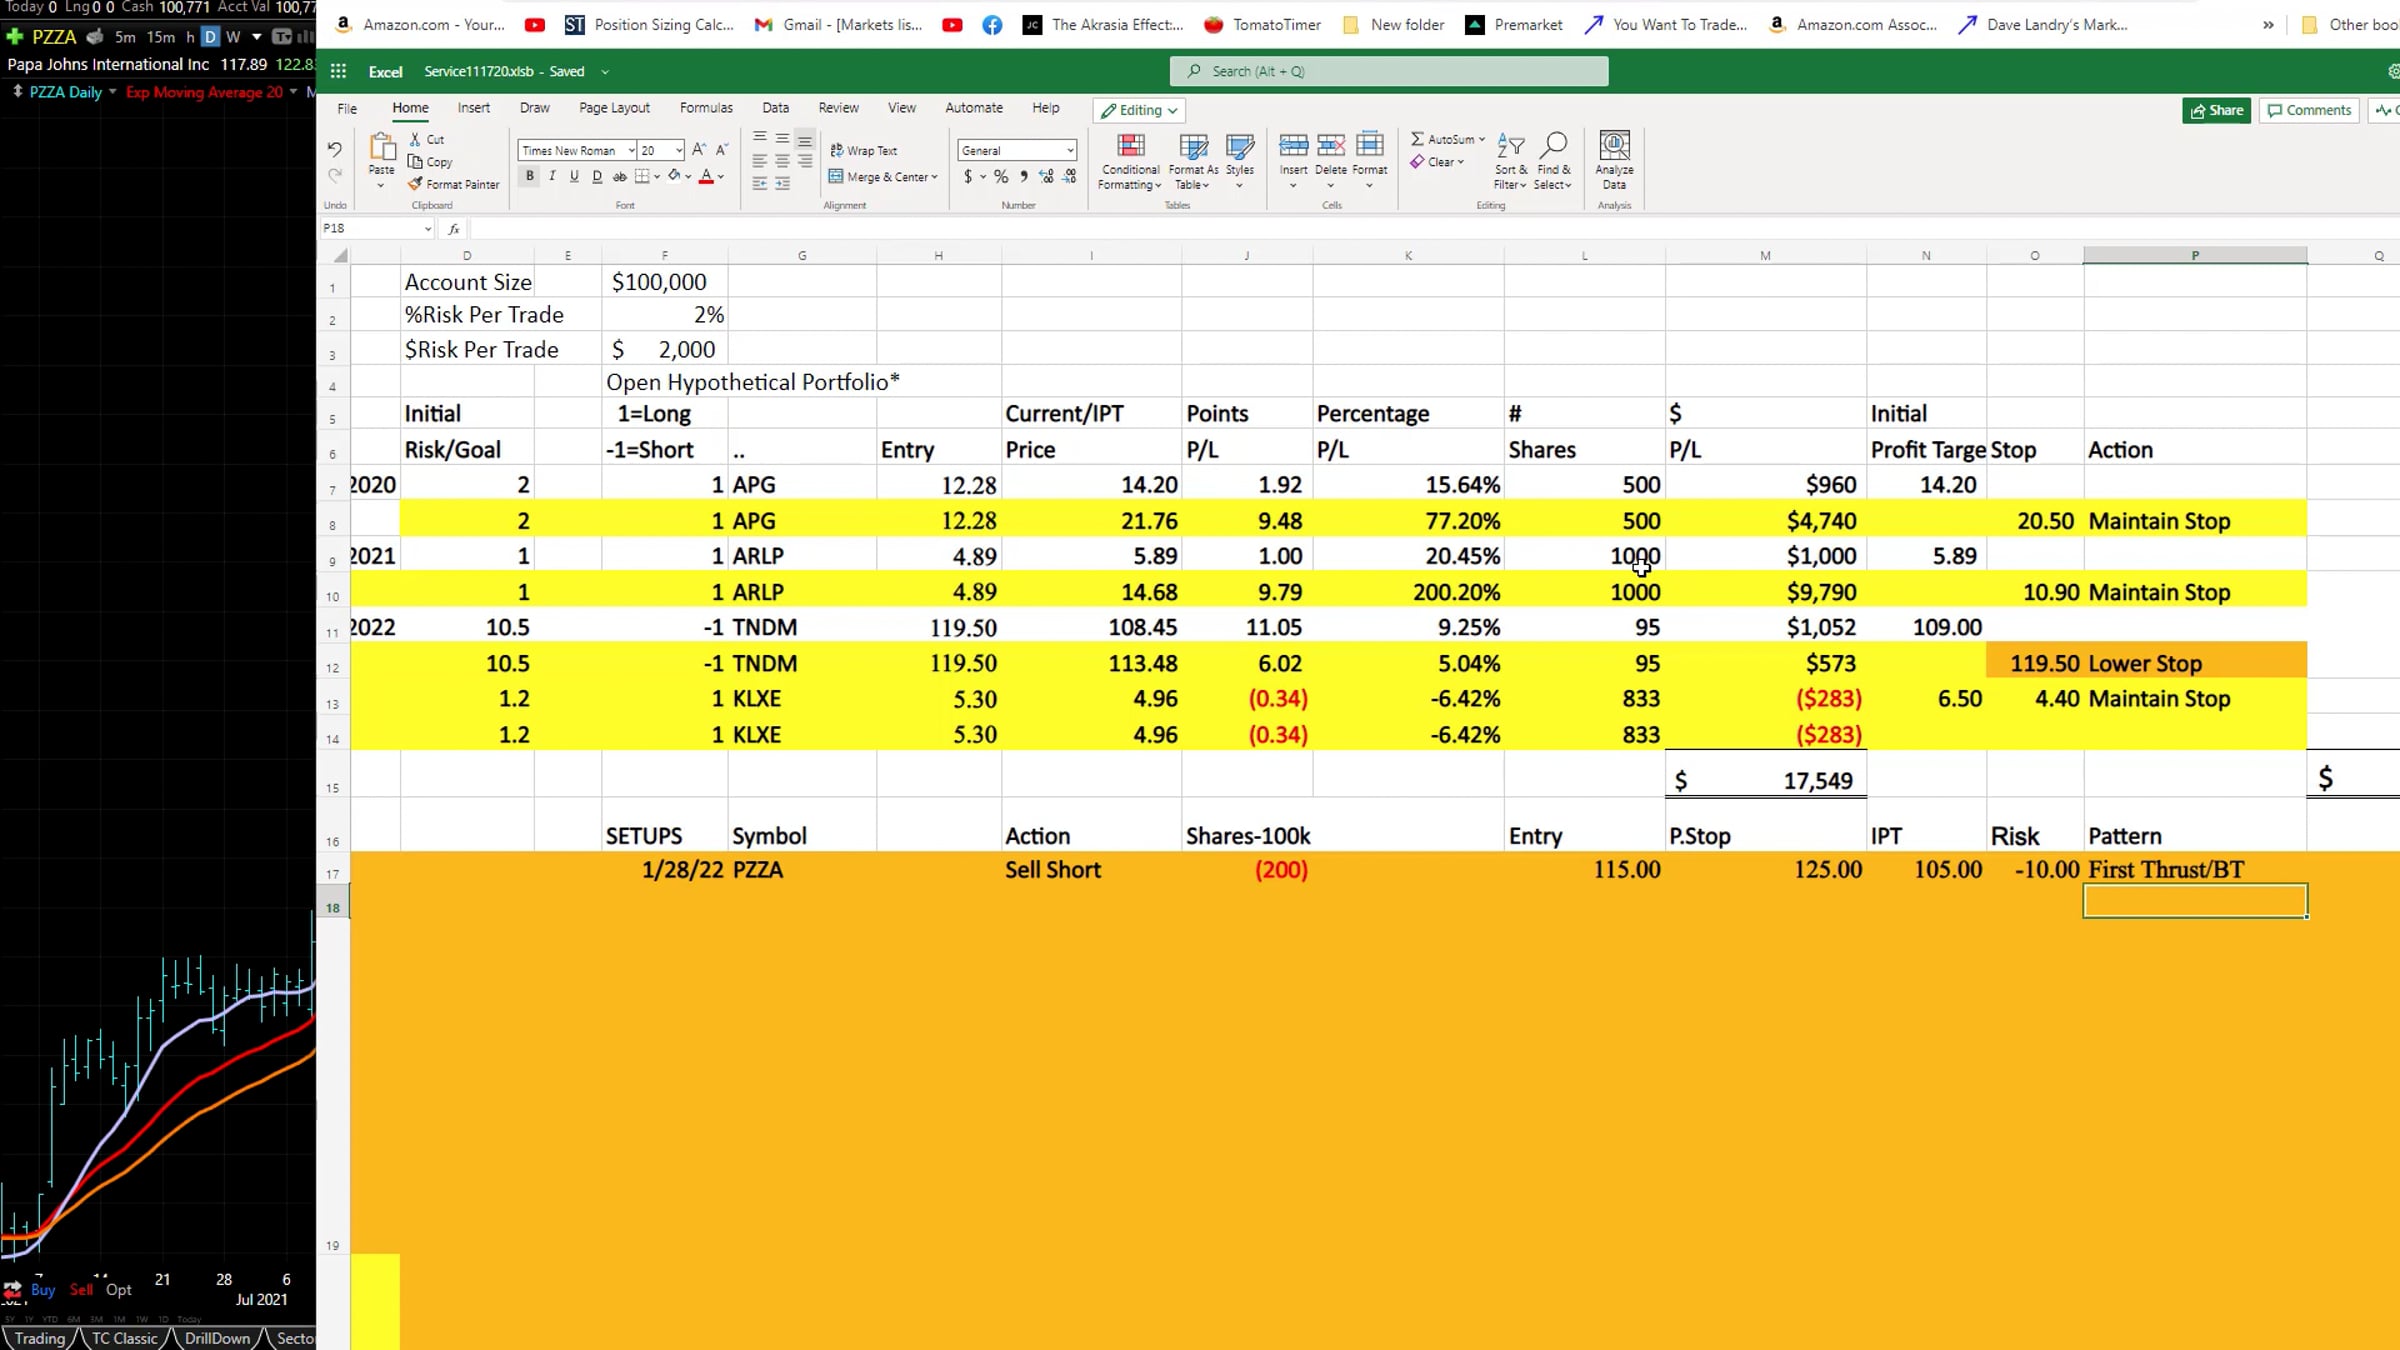2400x1350 pixels.
Task: Click the green Share button
Action: pyautogui.click(x=2216, y=110)
